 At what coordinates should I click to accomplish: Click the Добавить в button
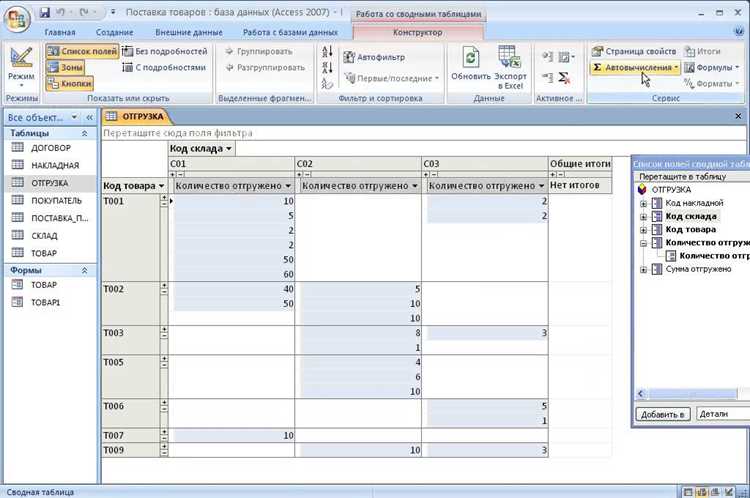click(662, 414)
